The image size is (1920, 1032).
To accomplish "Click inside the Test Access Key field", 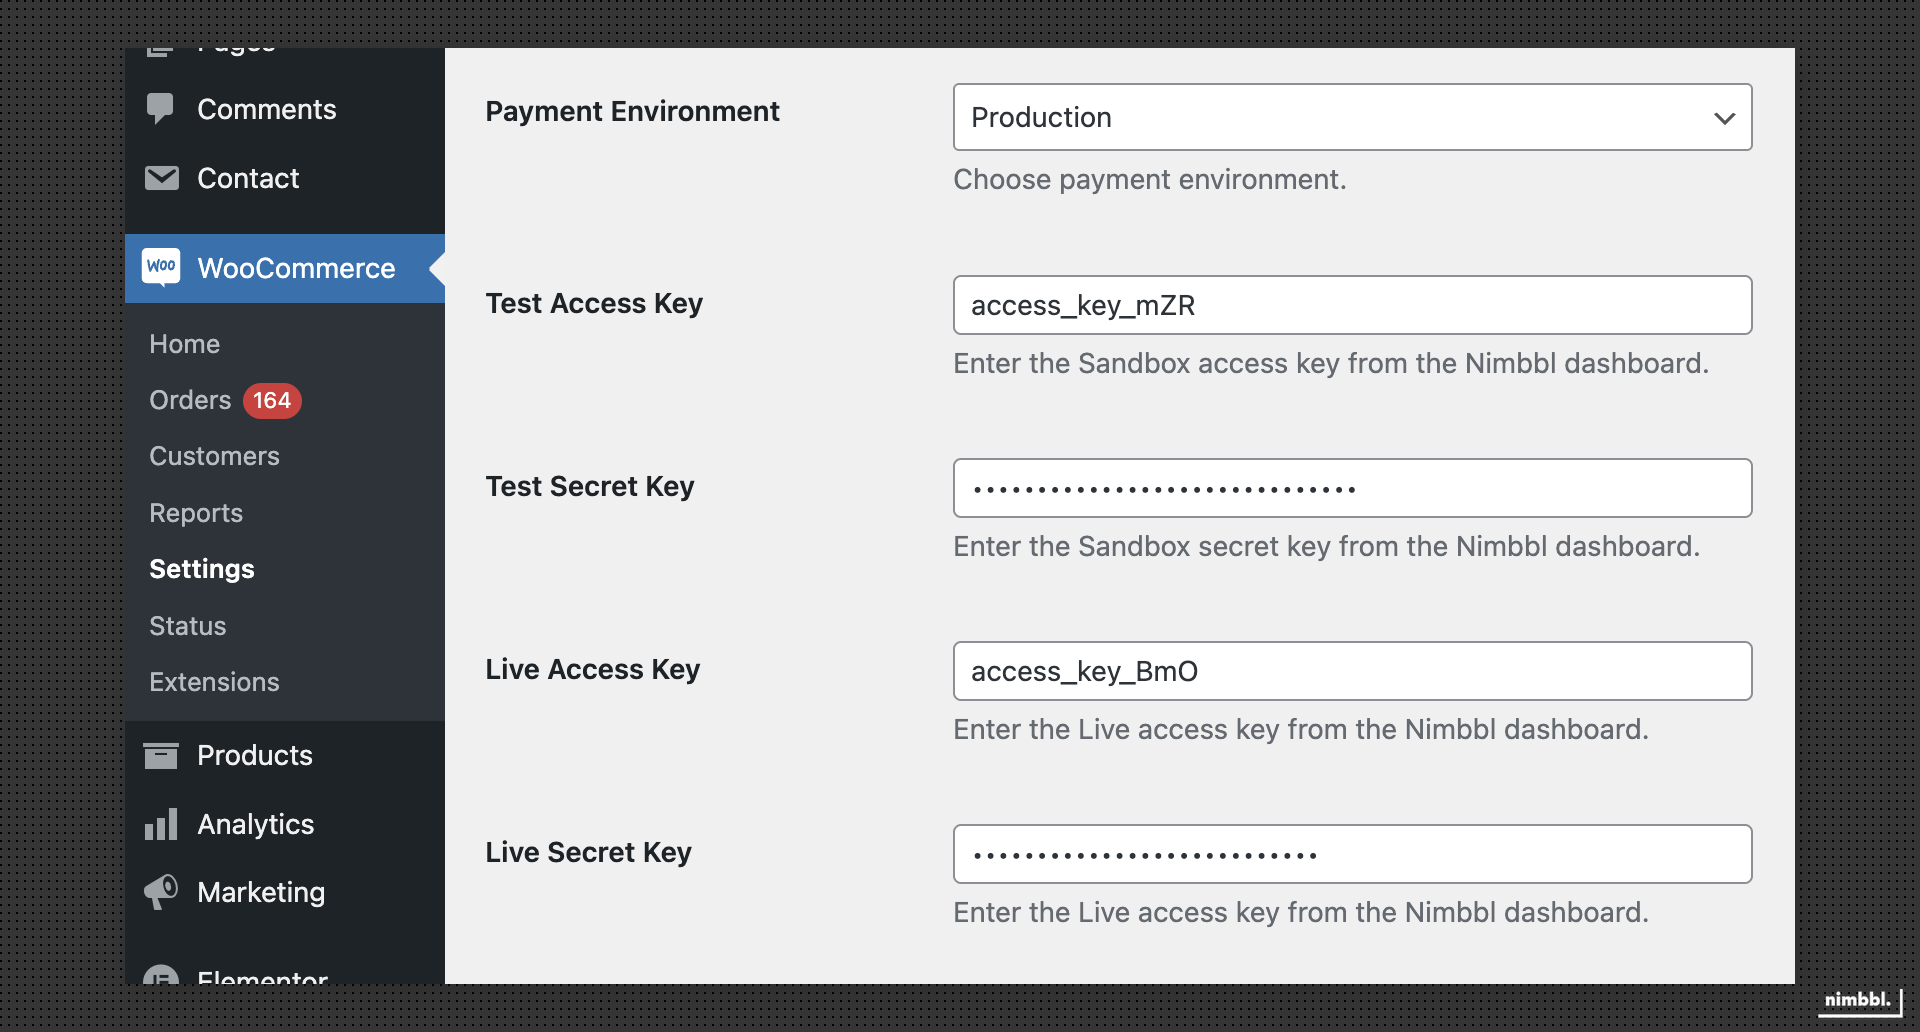I will pyautogui.click(x=1351, y=305).
